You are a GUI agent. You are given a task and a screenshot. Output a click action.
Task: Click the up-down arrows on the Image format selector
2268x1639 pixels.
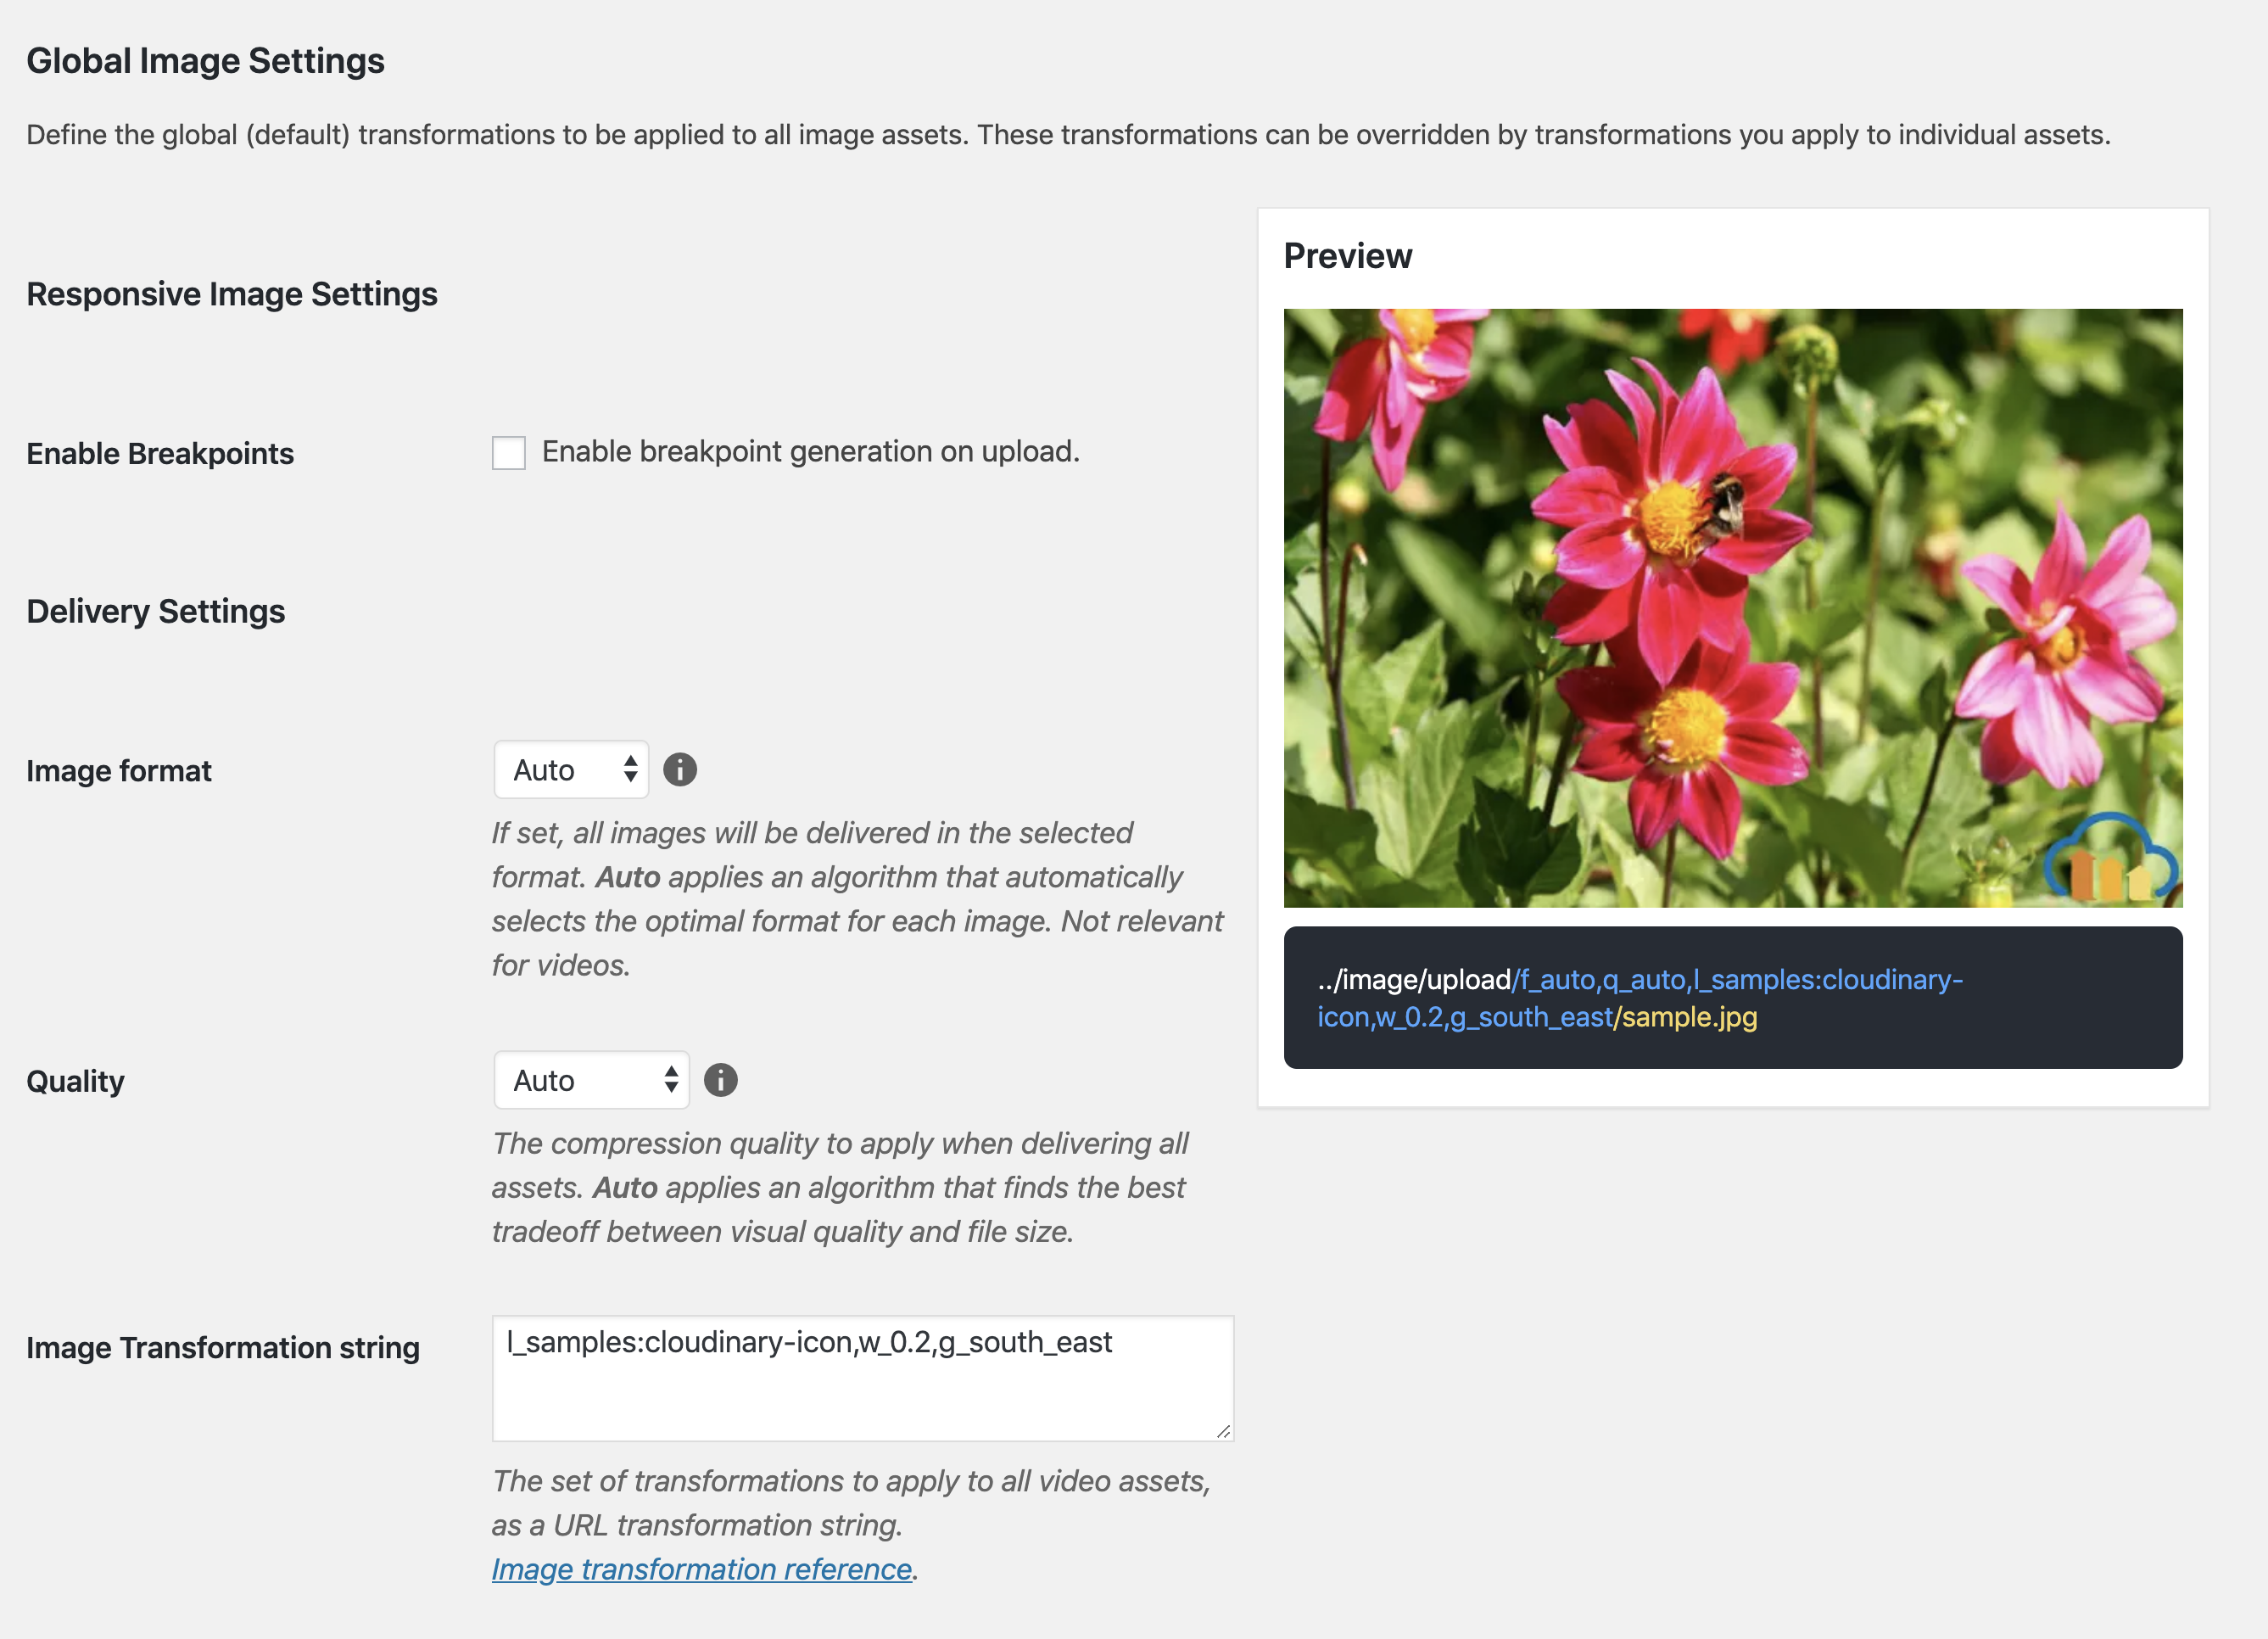(630, 770)
